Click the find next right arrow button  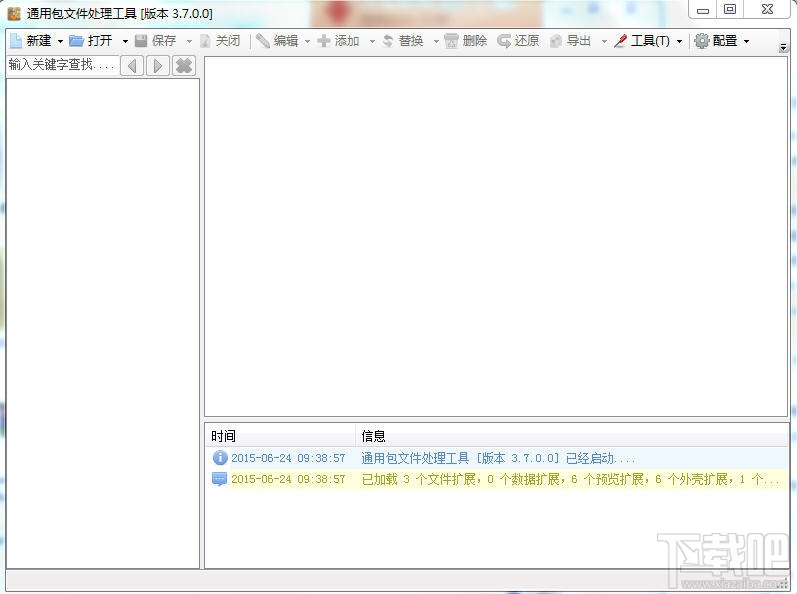[x=158, y=66]
